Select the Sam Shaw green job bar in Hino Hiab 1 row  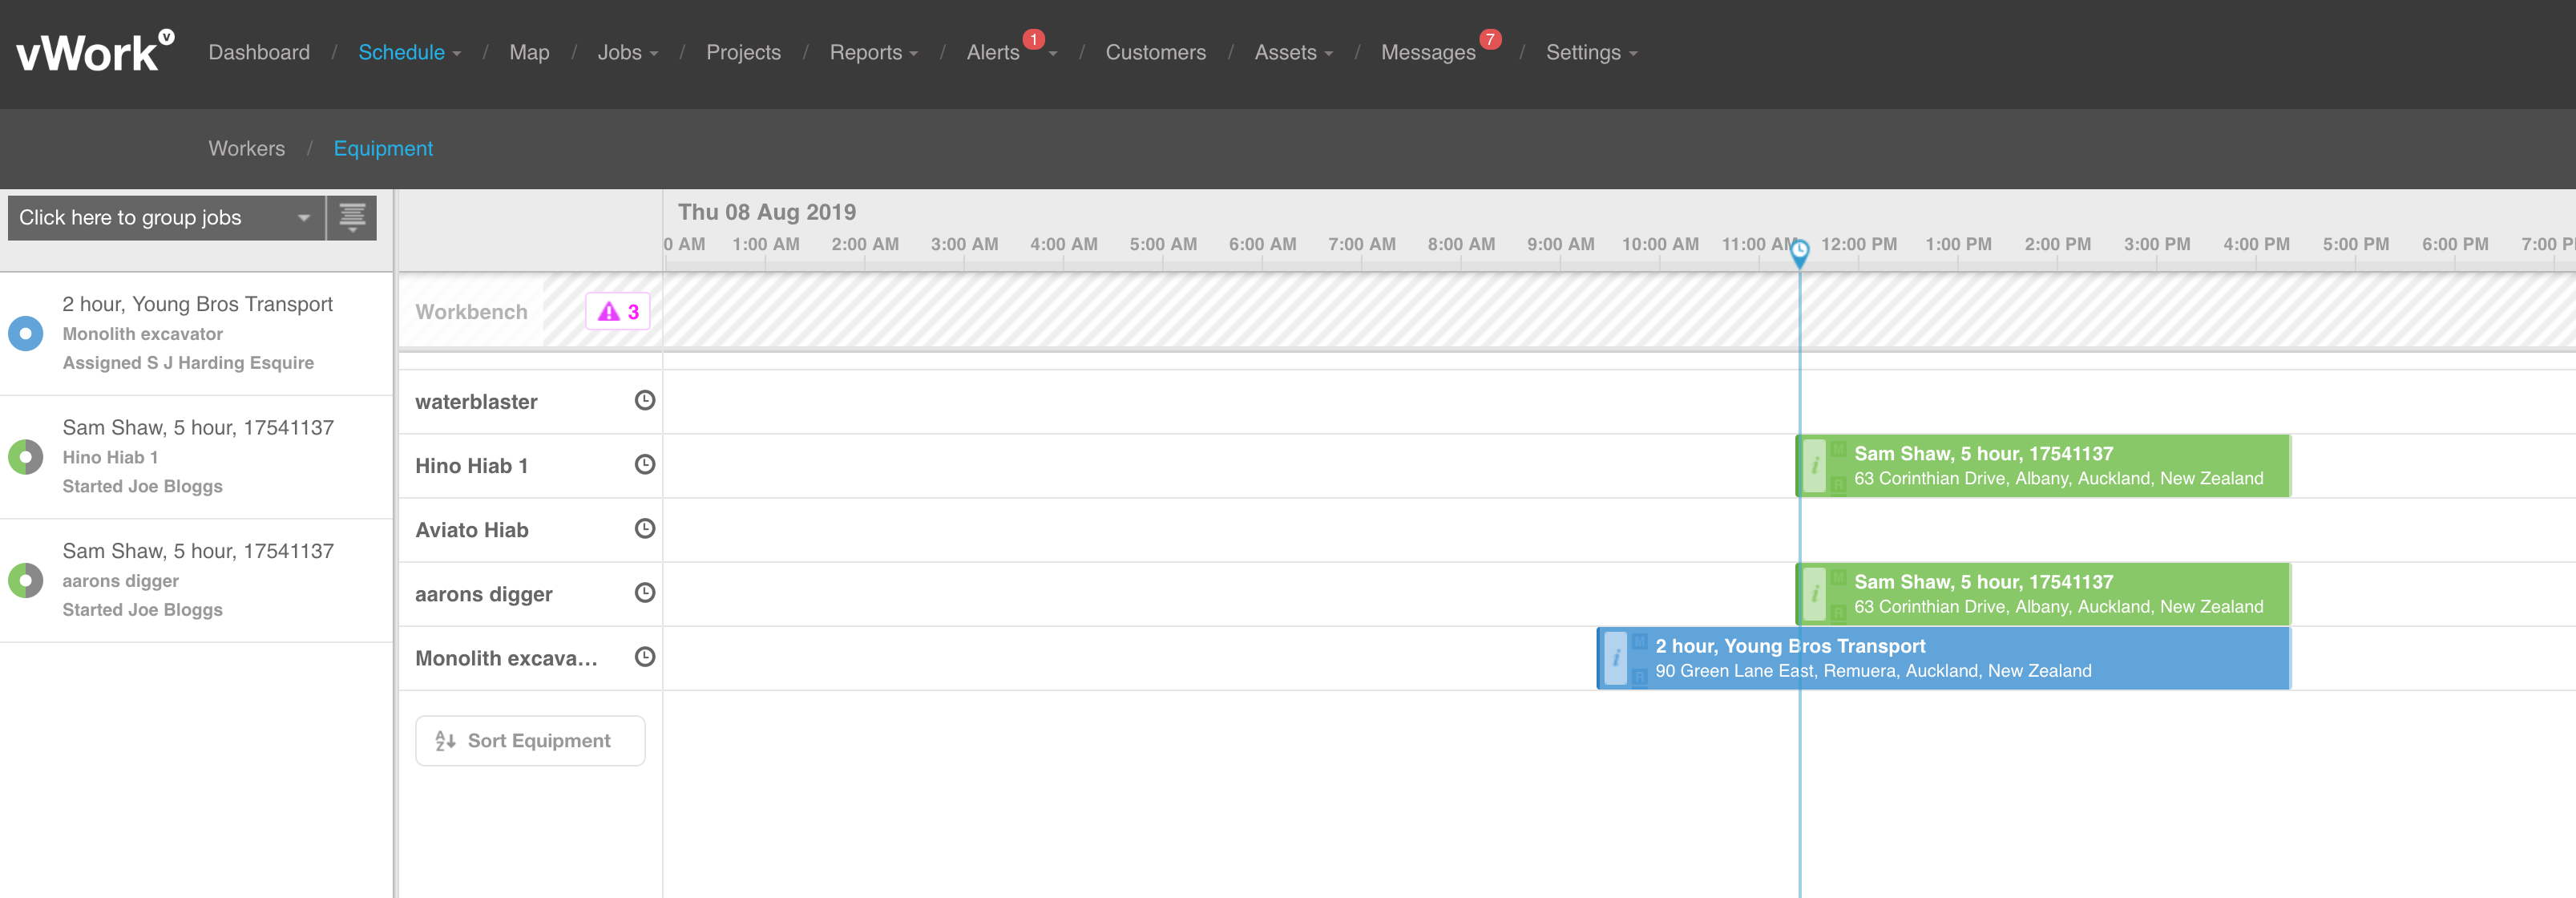point(2043,465)
